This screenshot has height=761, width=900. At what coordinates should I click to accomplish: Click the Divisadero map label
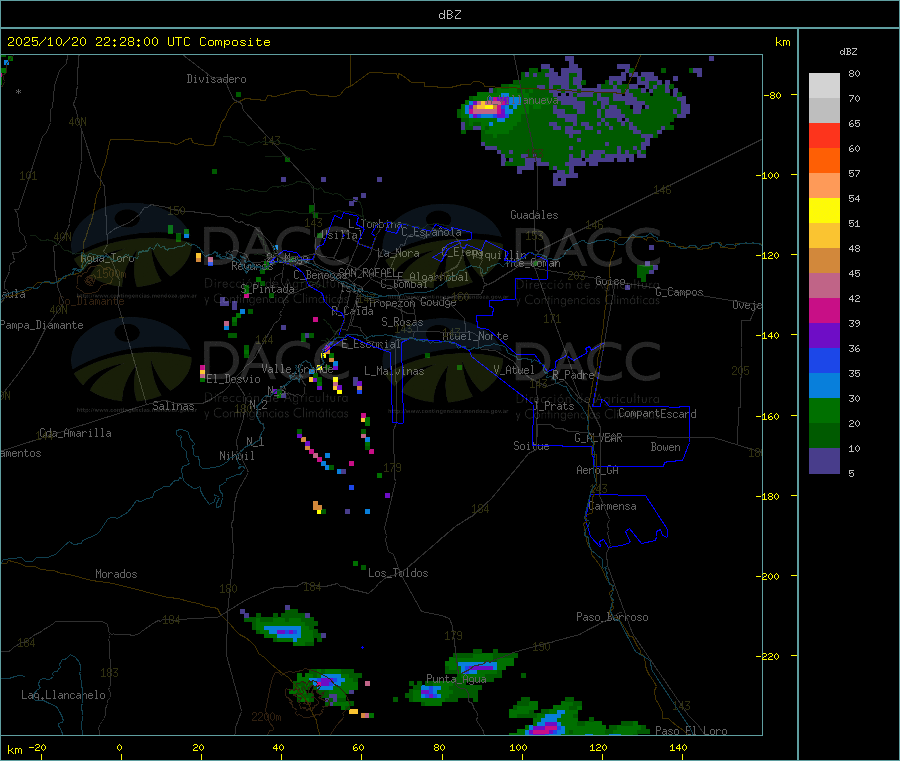click(216, 79)
